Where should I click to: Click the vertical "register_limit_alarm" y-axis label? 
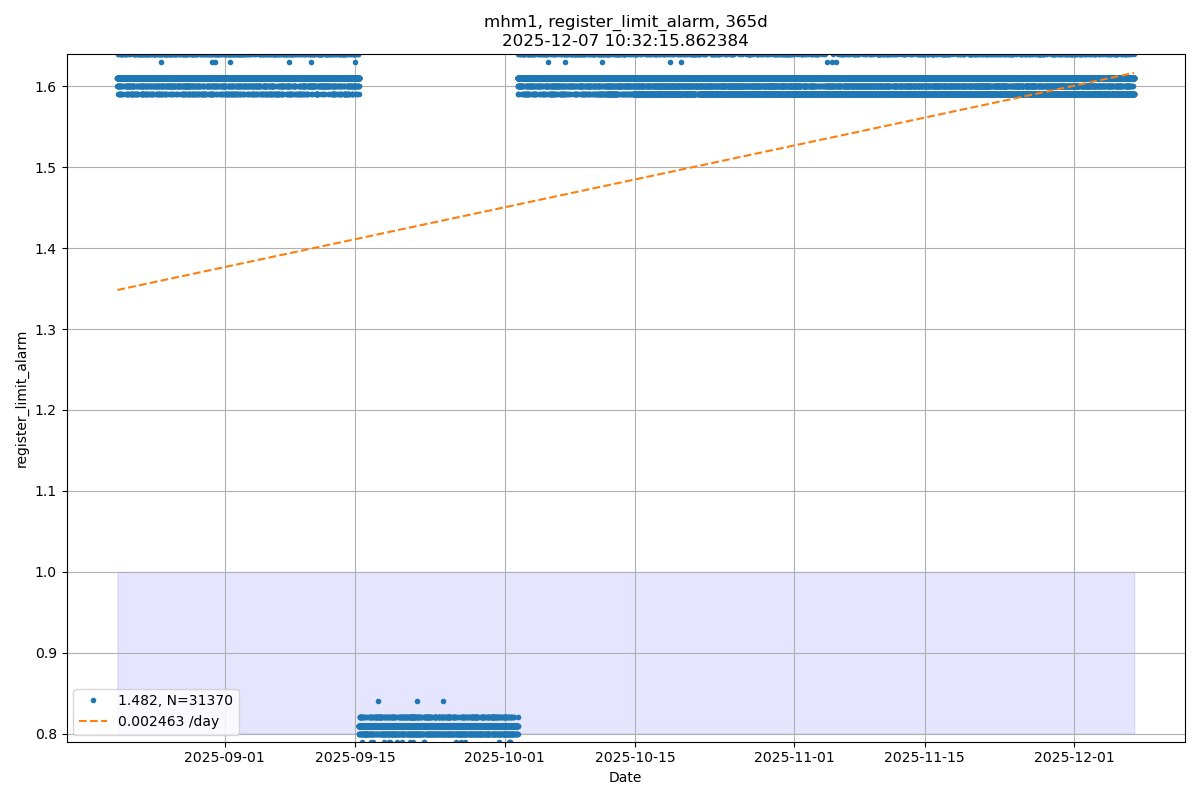(x=22, y=400)
